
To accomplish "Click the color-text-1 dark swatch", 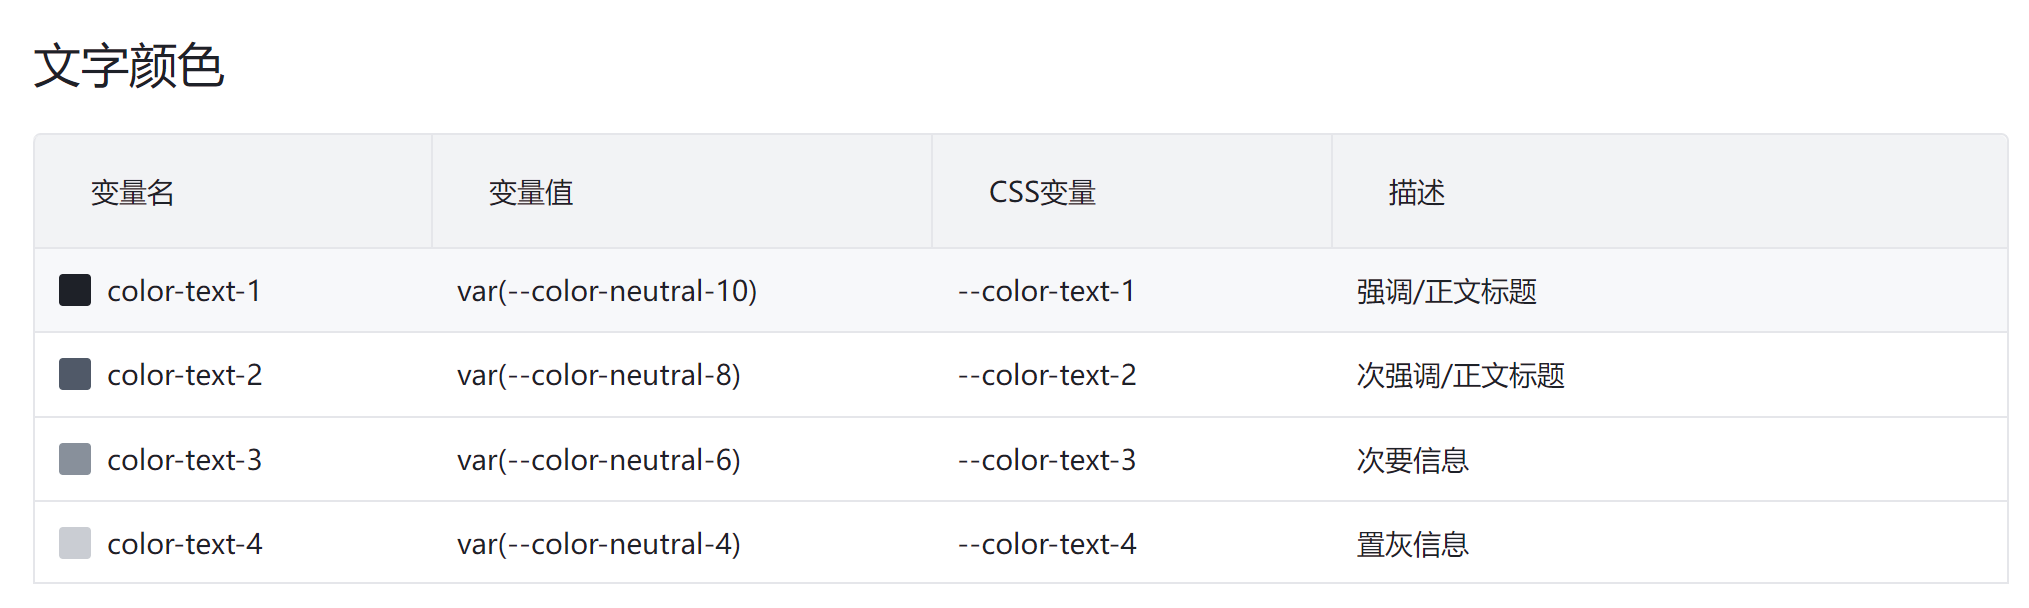I will click(x=75, y=290).
